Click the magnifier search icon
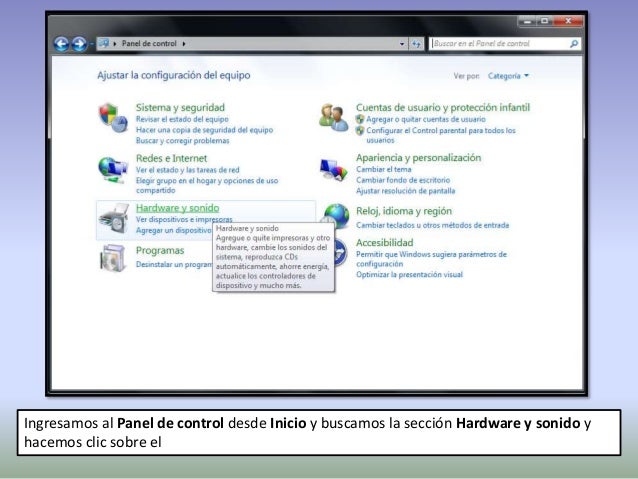The height and width of the screenshot is (479, 638). 574,44
